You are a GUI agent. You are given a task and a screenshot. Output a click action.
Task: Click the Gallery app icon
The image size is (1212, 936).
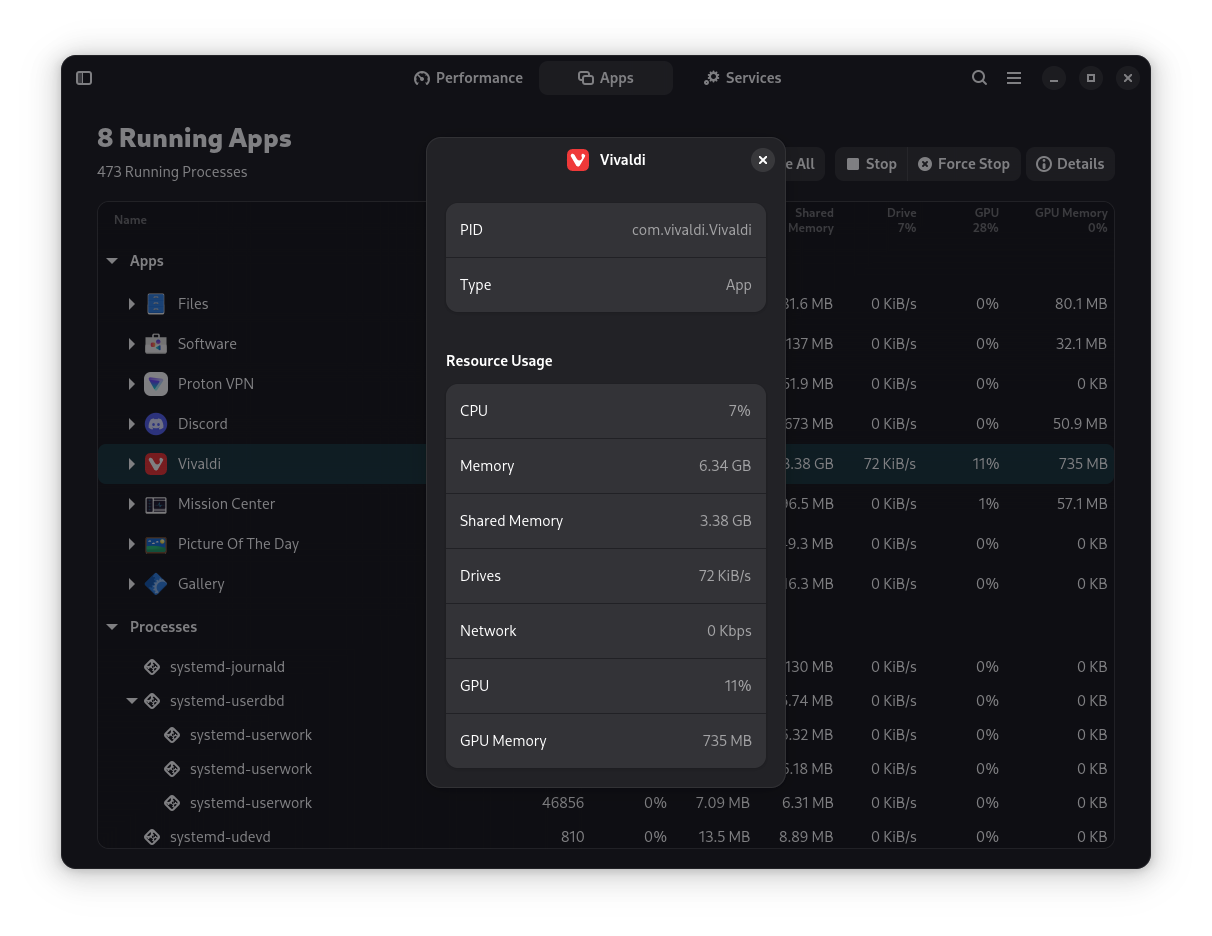(156, 583)
